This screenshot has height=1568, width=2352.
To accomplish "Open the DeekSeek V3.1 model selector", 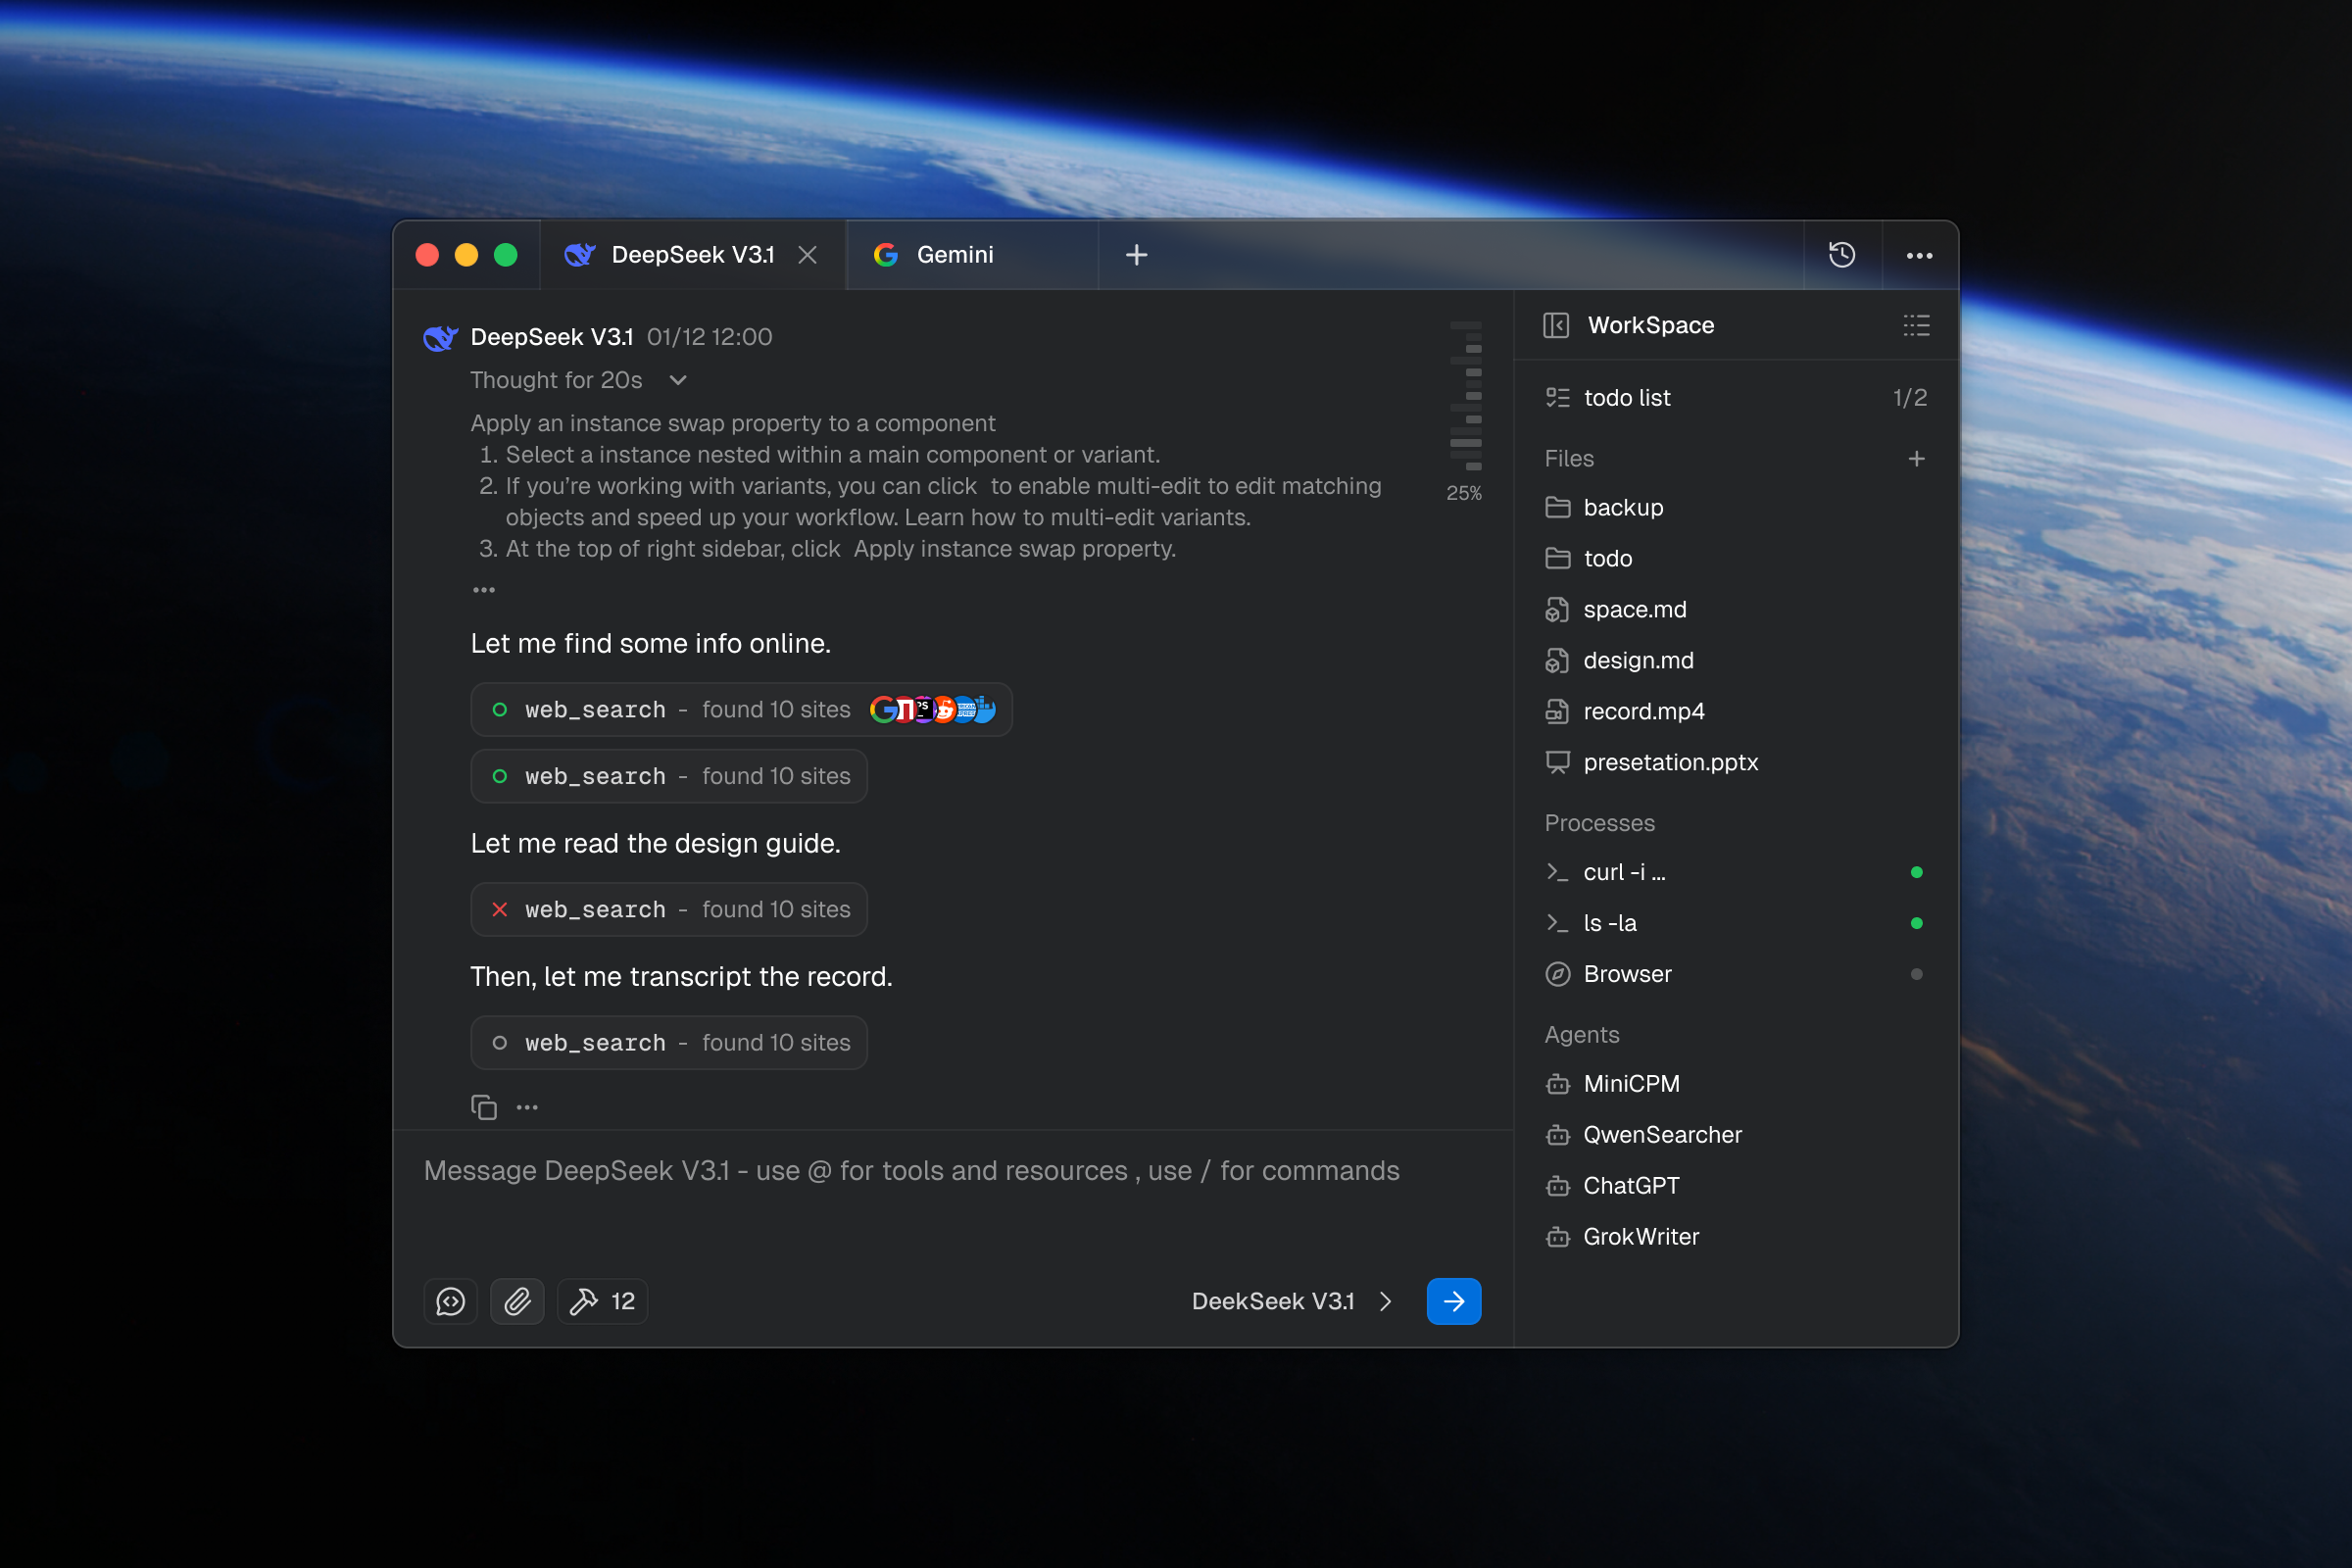I will (x=1290, y=1301).
